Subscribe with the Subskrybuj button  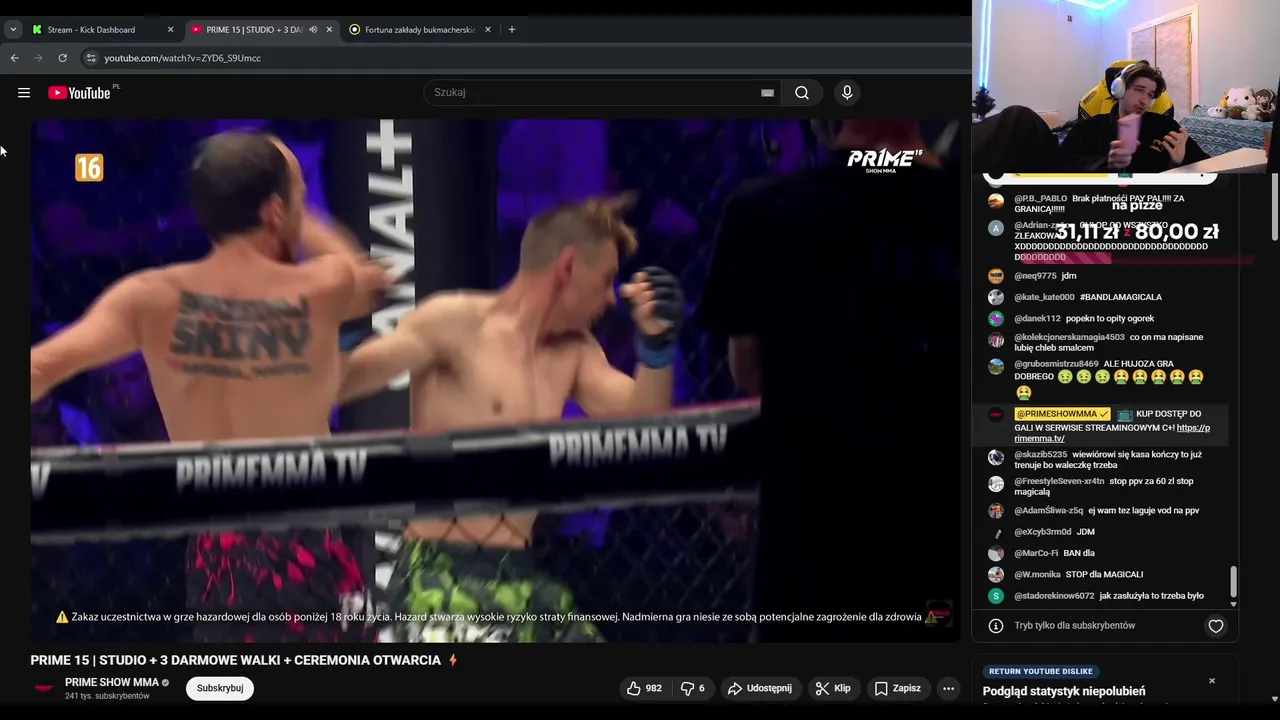tap(220, 688)
